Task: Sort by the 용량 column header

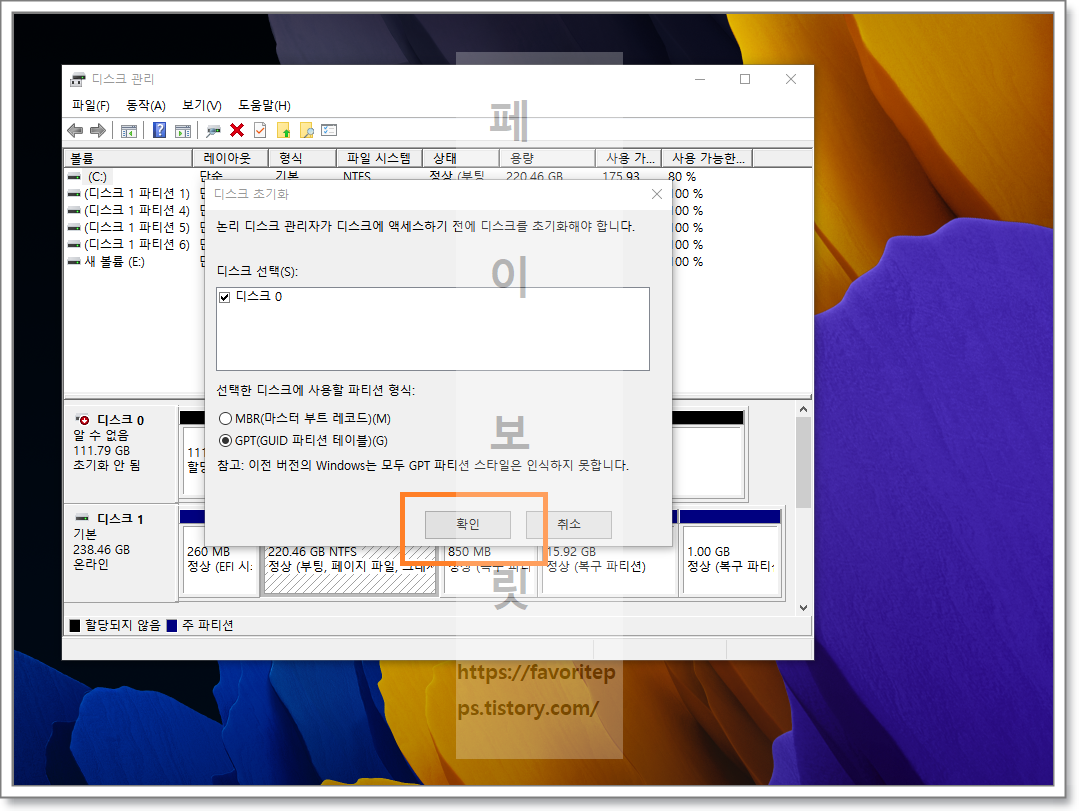Action: pos(547,158)
